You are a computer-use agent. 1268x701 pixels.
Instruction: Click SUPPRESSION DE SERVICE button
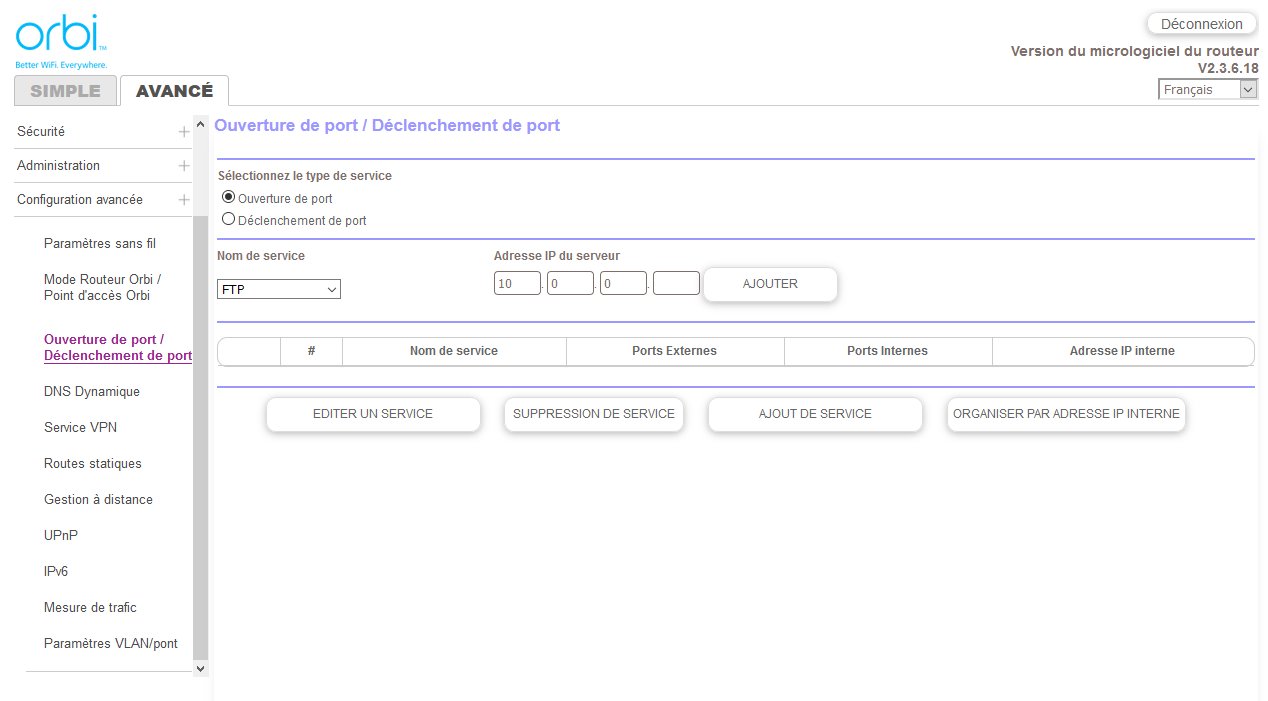593,414
